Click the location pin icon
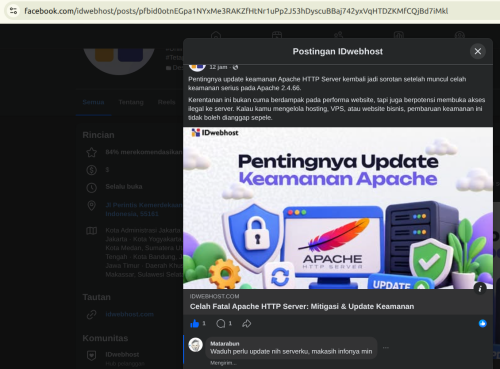 coord(92,206)
